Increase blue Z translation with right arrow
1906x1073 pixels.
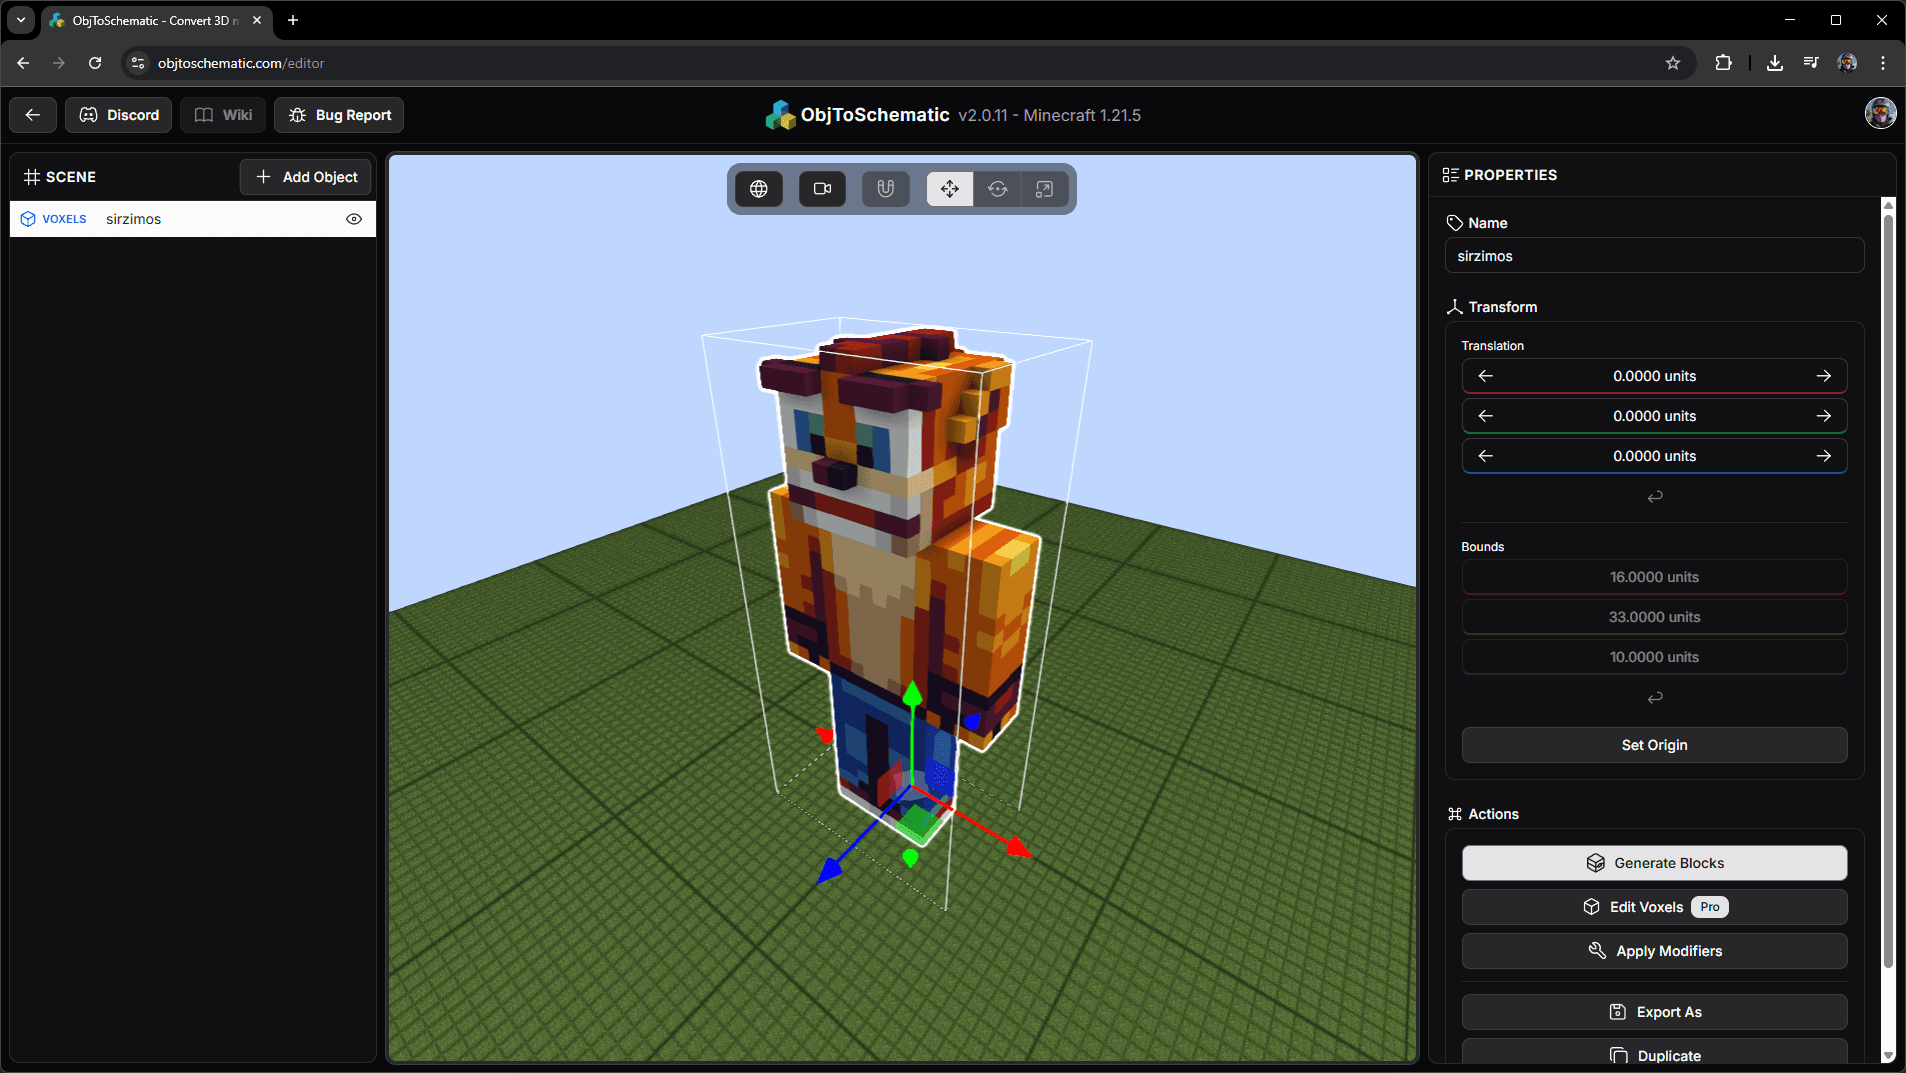point(1824,456)
